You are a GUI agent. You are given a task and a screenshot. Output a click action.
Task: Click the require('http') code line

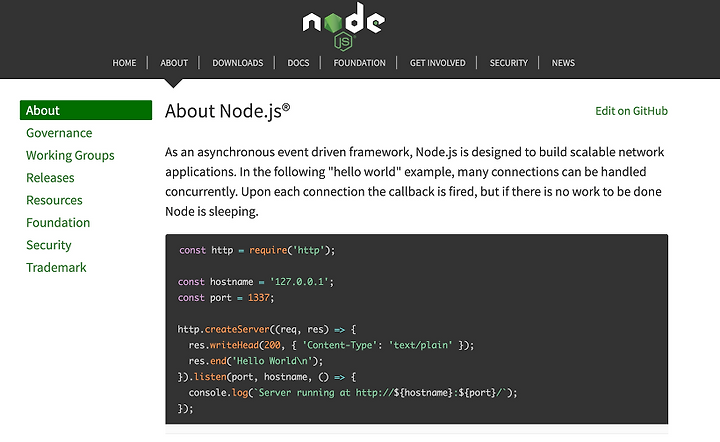coord(257,250)
